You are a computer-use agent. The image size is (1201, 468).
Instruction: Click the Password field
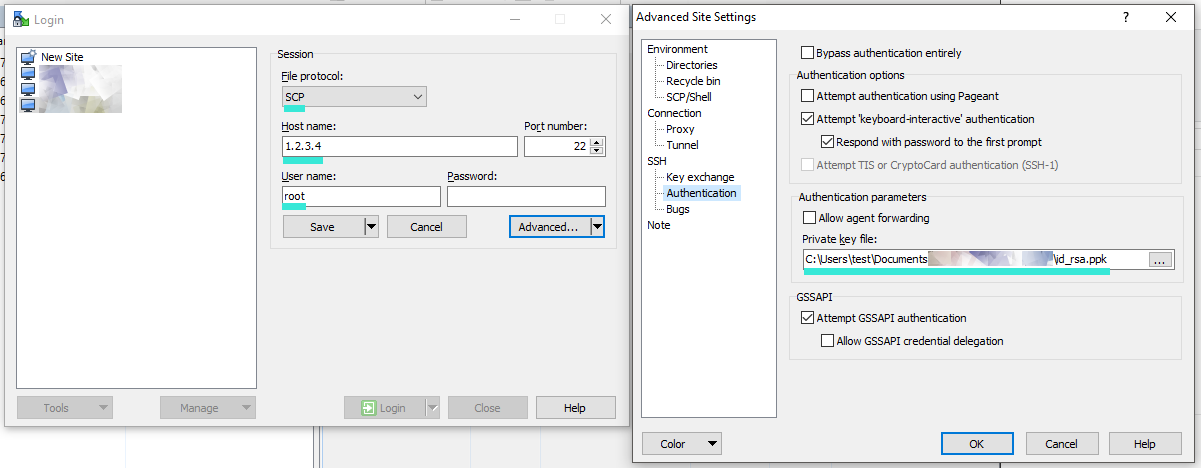pos(526,196)
